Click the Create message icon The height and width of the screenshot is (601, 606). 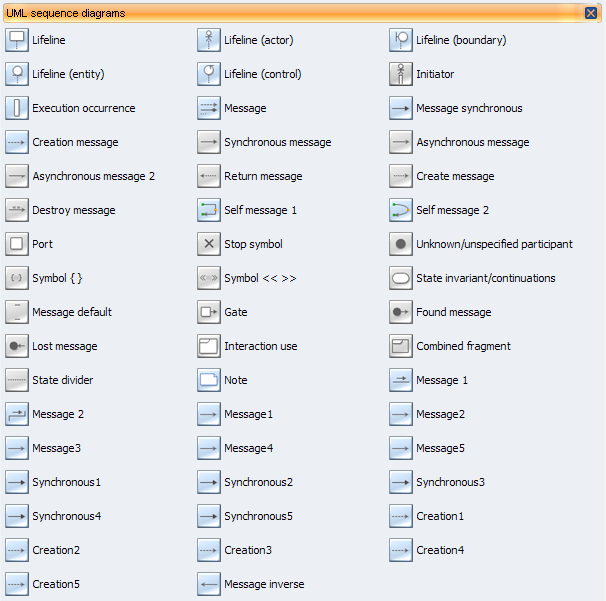pyautogui.click(x=401, y=176)
